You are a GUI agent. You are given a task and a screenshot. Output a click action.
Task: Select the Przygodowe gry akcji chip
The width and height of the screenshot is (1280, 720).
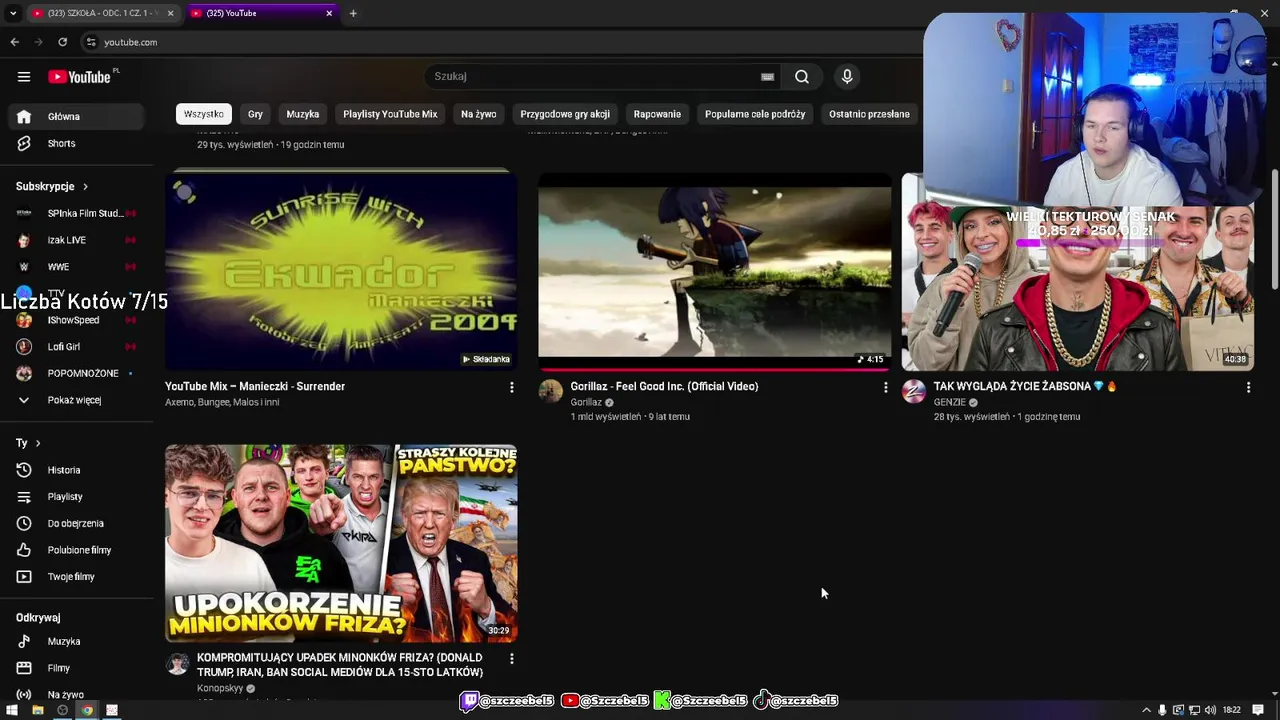coord(565,114)
